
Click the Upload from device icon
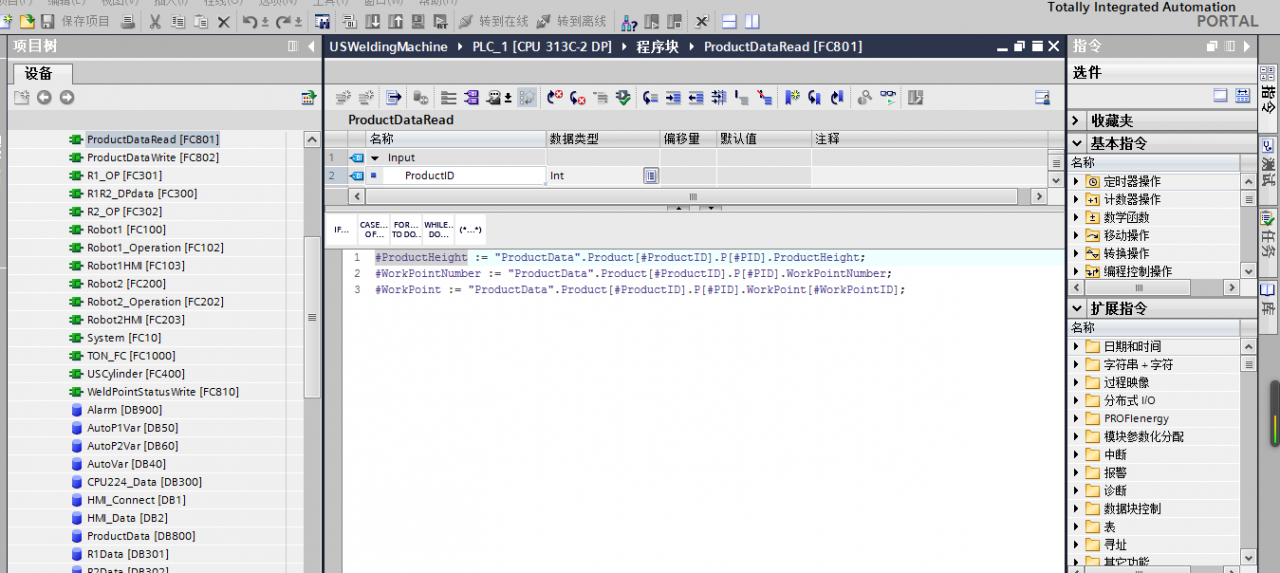[396, 21]
